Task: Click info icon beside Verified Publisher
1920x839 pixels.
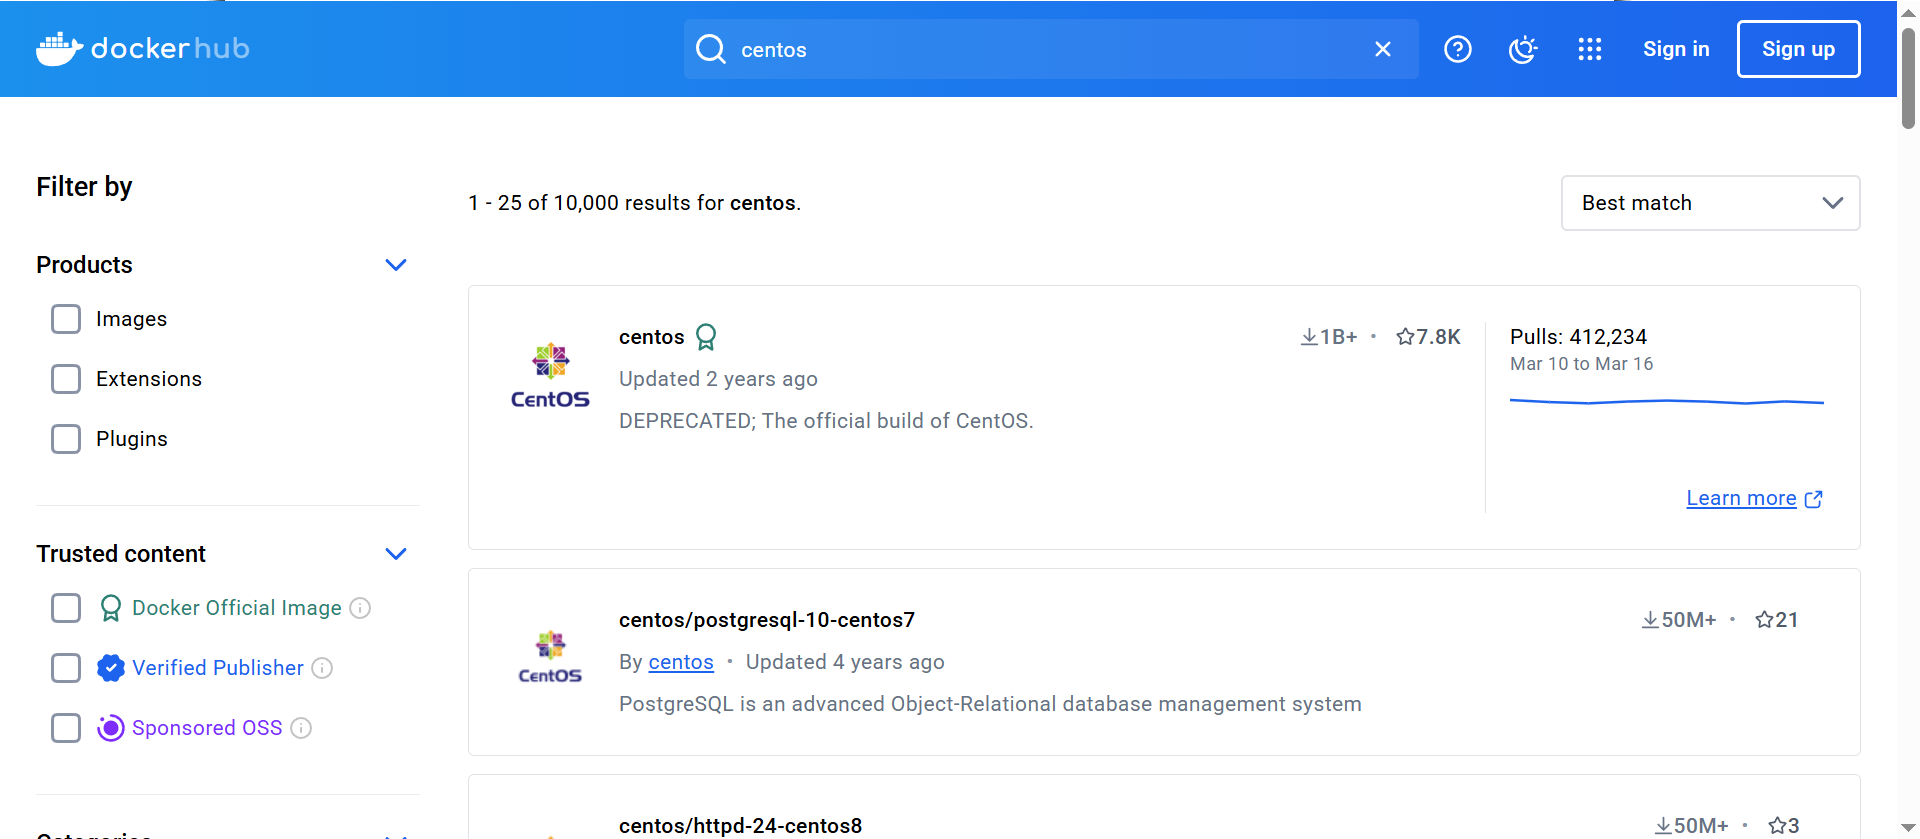Action: click(x=322, y=668)
